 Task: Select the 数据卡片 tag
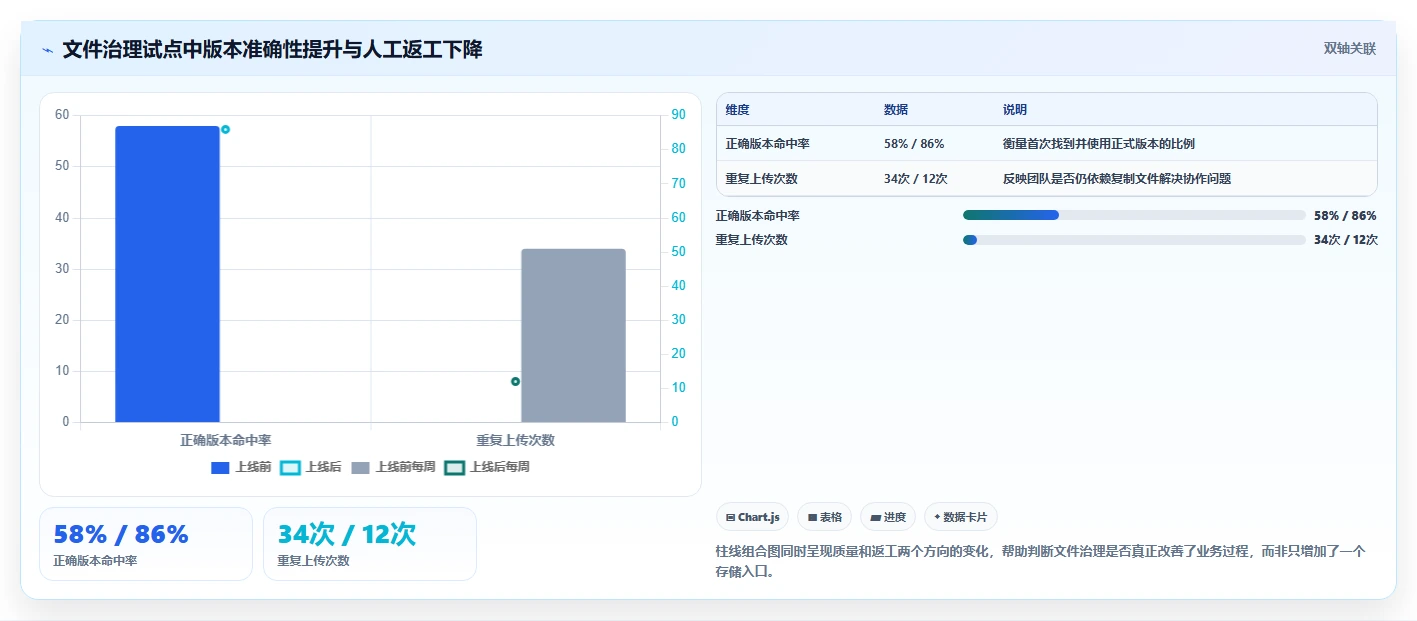pos(960,517)
